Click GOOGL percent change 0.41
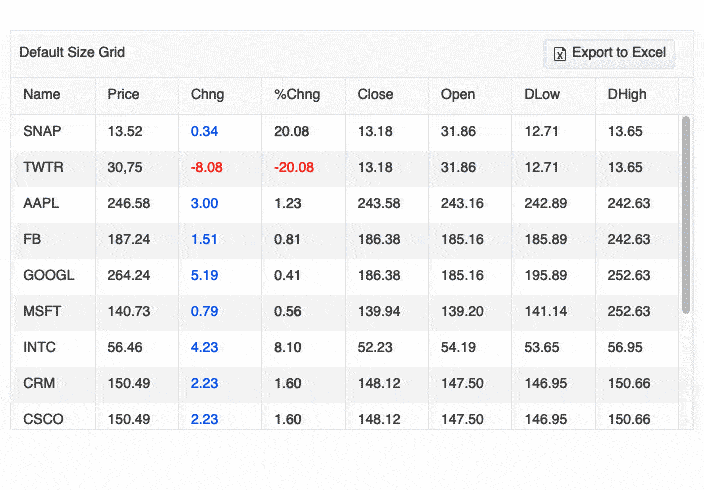Viewport: 704px width, 490px height. (287, 275)
